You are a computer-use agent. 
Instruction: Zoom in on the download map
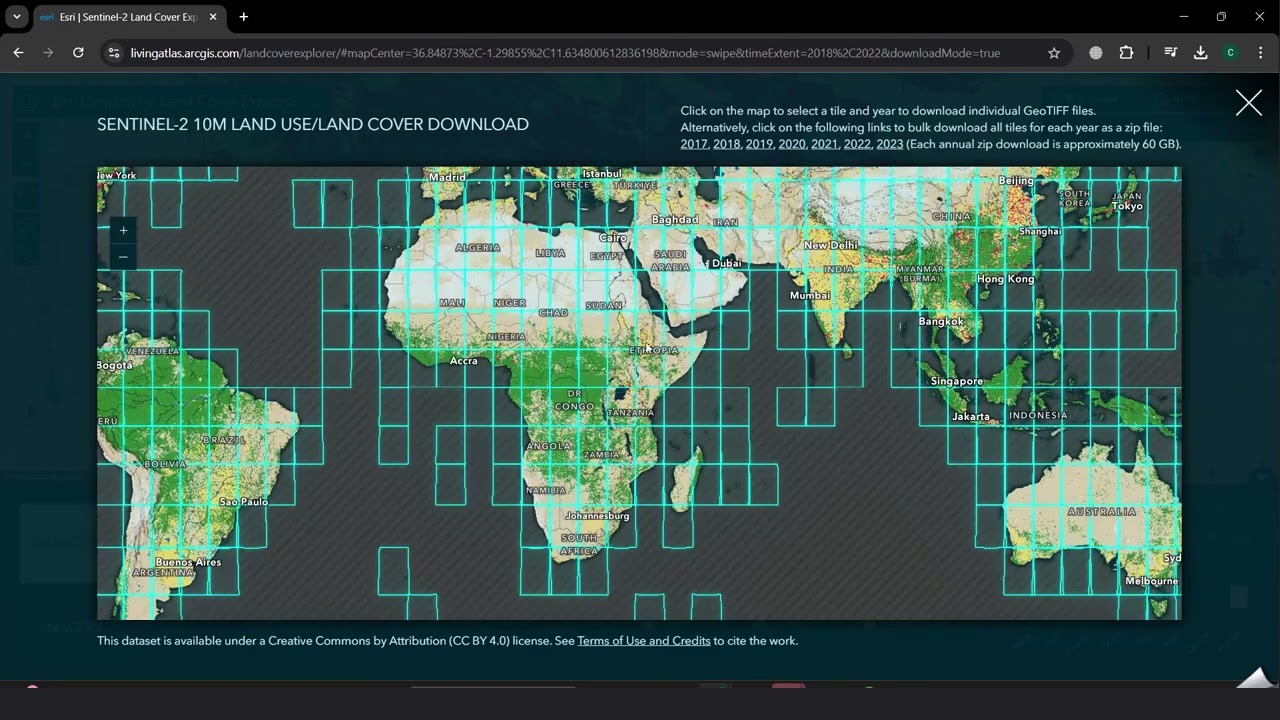pyautogui.click(x=123, y=231)
